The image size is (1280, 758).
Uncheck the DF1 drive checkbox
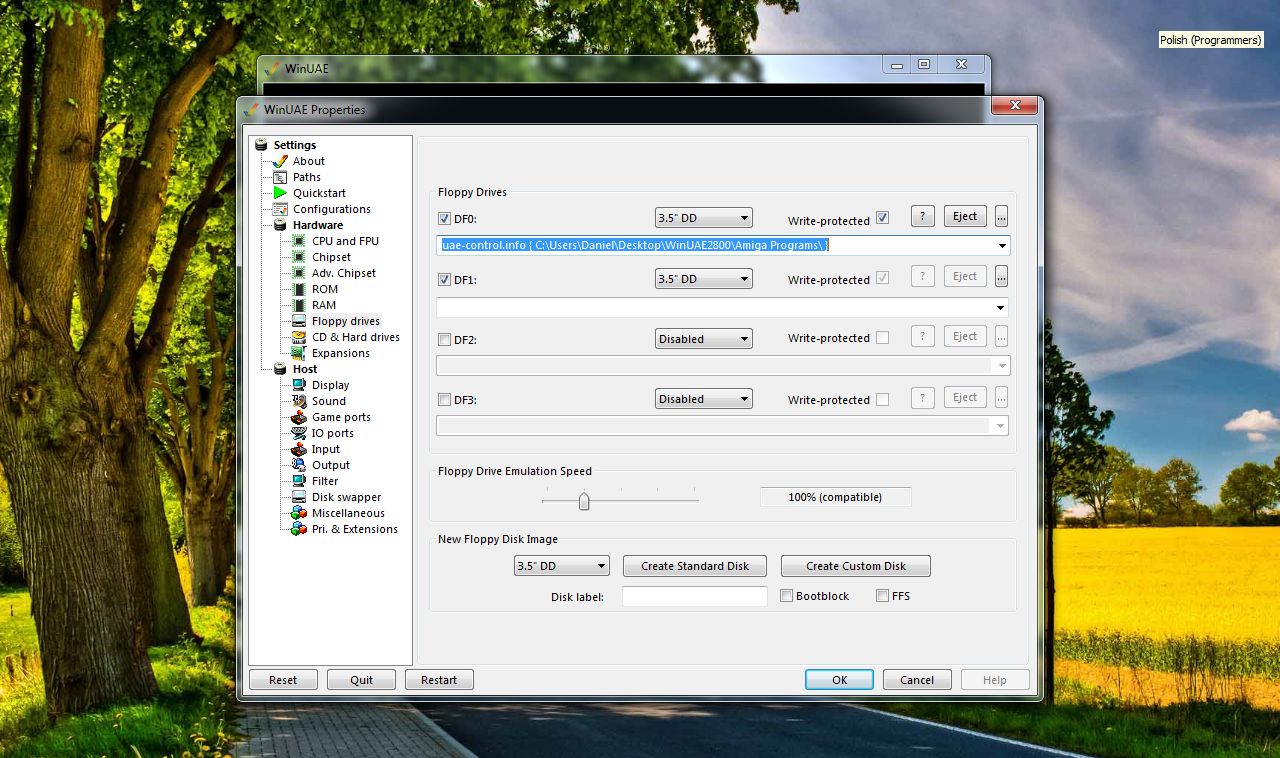(445, 280)
